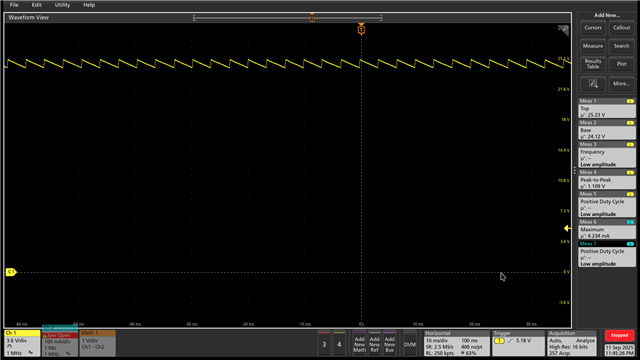Click the Meas 1 yellow channel tag
This screenshot has height=360, width=640.
coord(630,101)
